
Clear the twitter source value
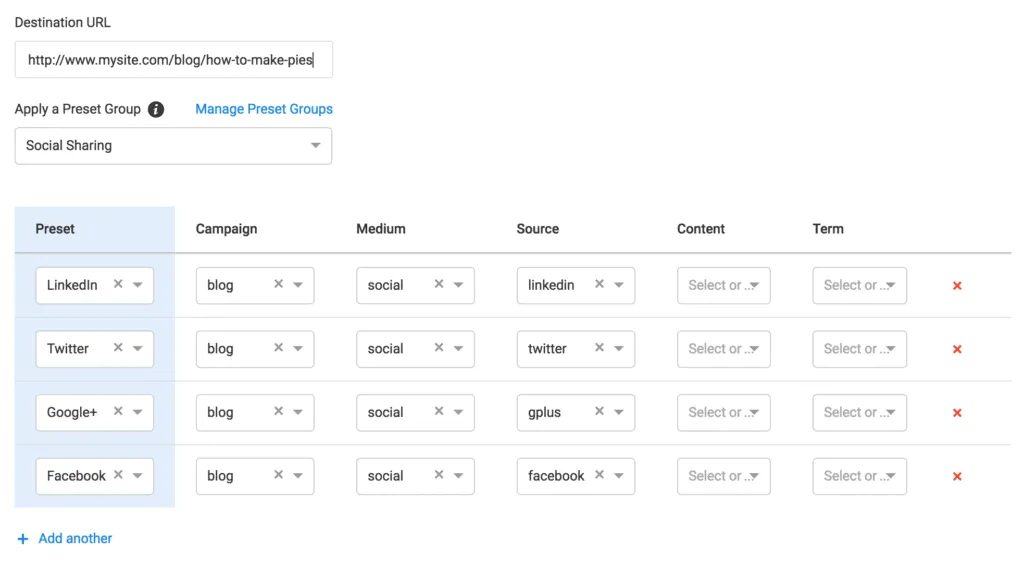599,348
